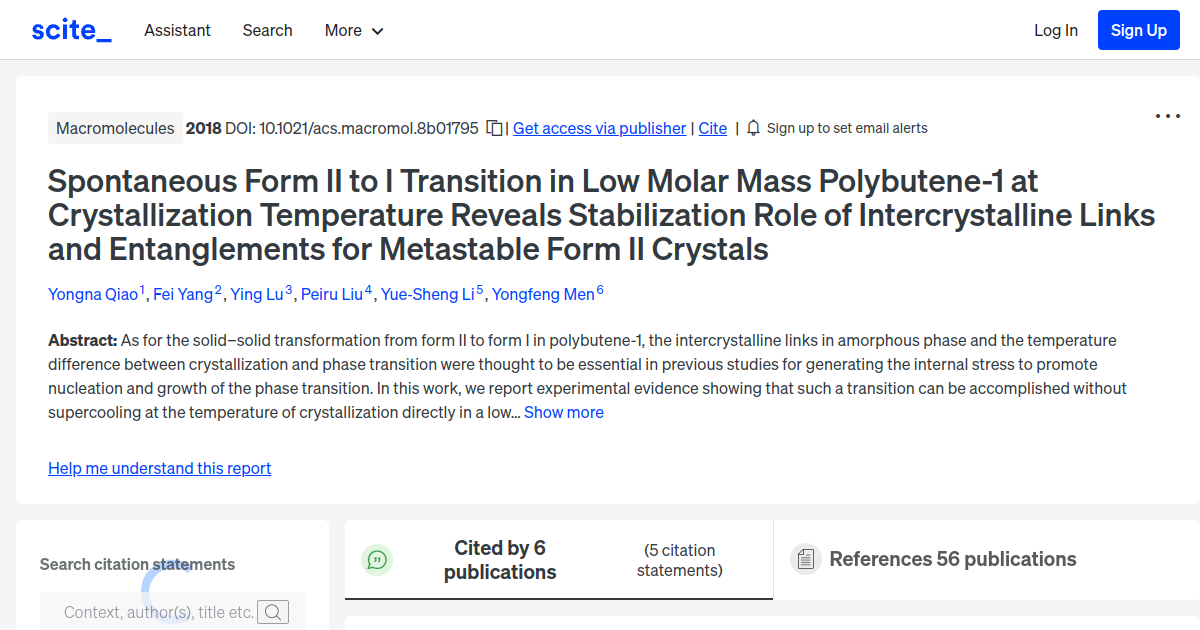Switch to the References 56 publications tab
Viewport: 1200px width, 630px height.
(x=953, y=559)
